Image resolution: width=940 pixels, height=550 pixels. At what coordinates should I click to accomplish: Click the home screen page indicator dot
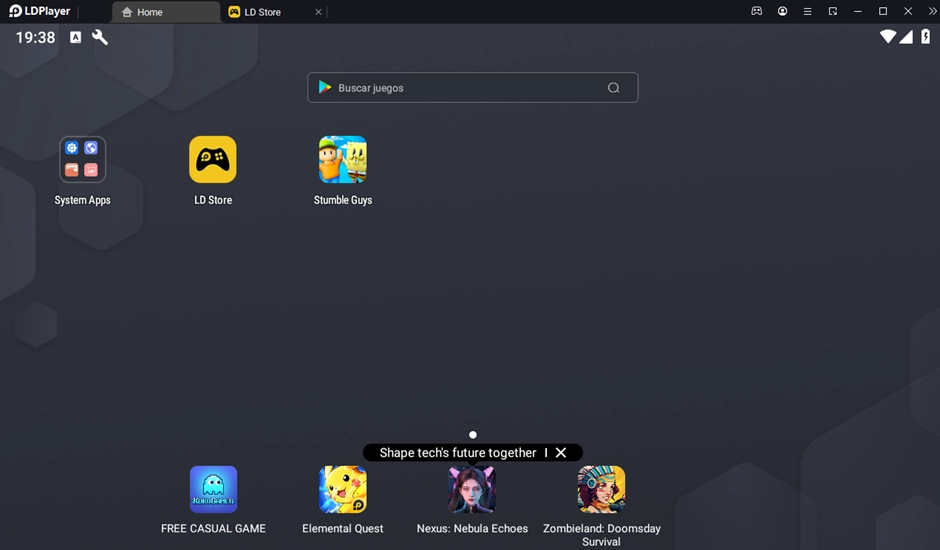(x=472, y=435)
